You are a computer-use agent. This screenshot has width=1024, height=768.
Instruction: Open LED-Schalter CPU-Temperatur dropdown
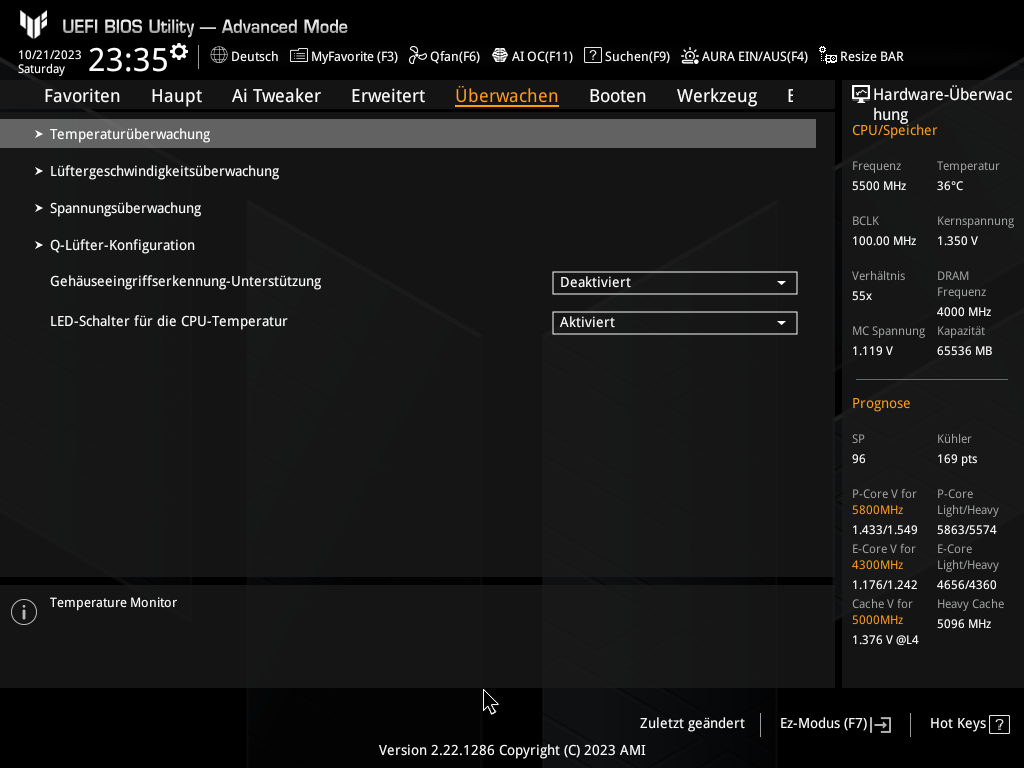pos(674,323)
